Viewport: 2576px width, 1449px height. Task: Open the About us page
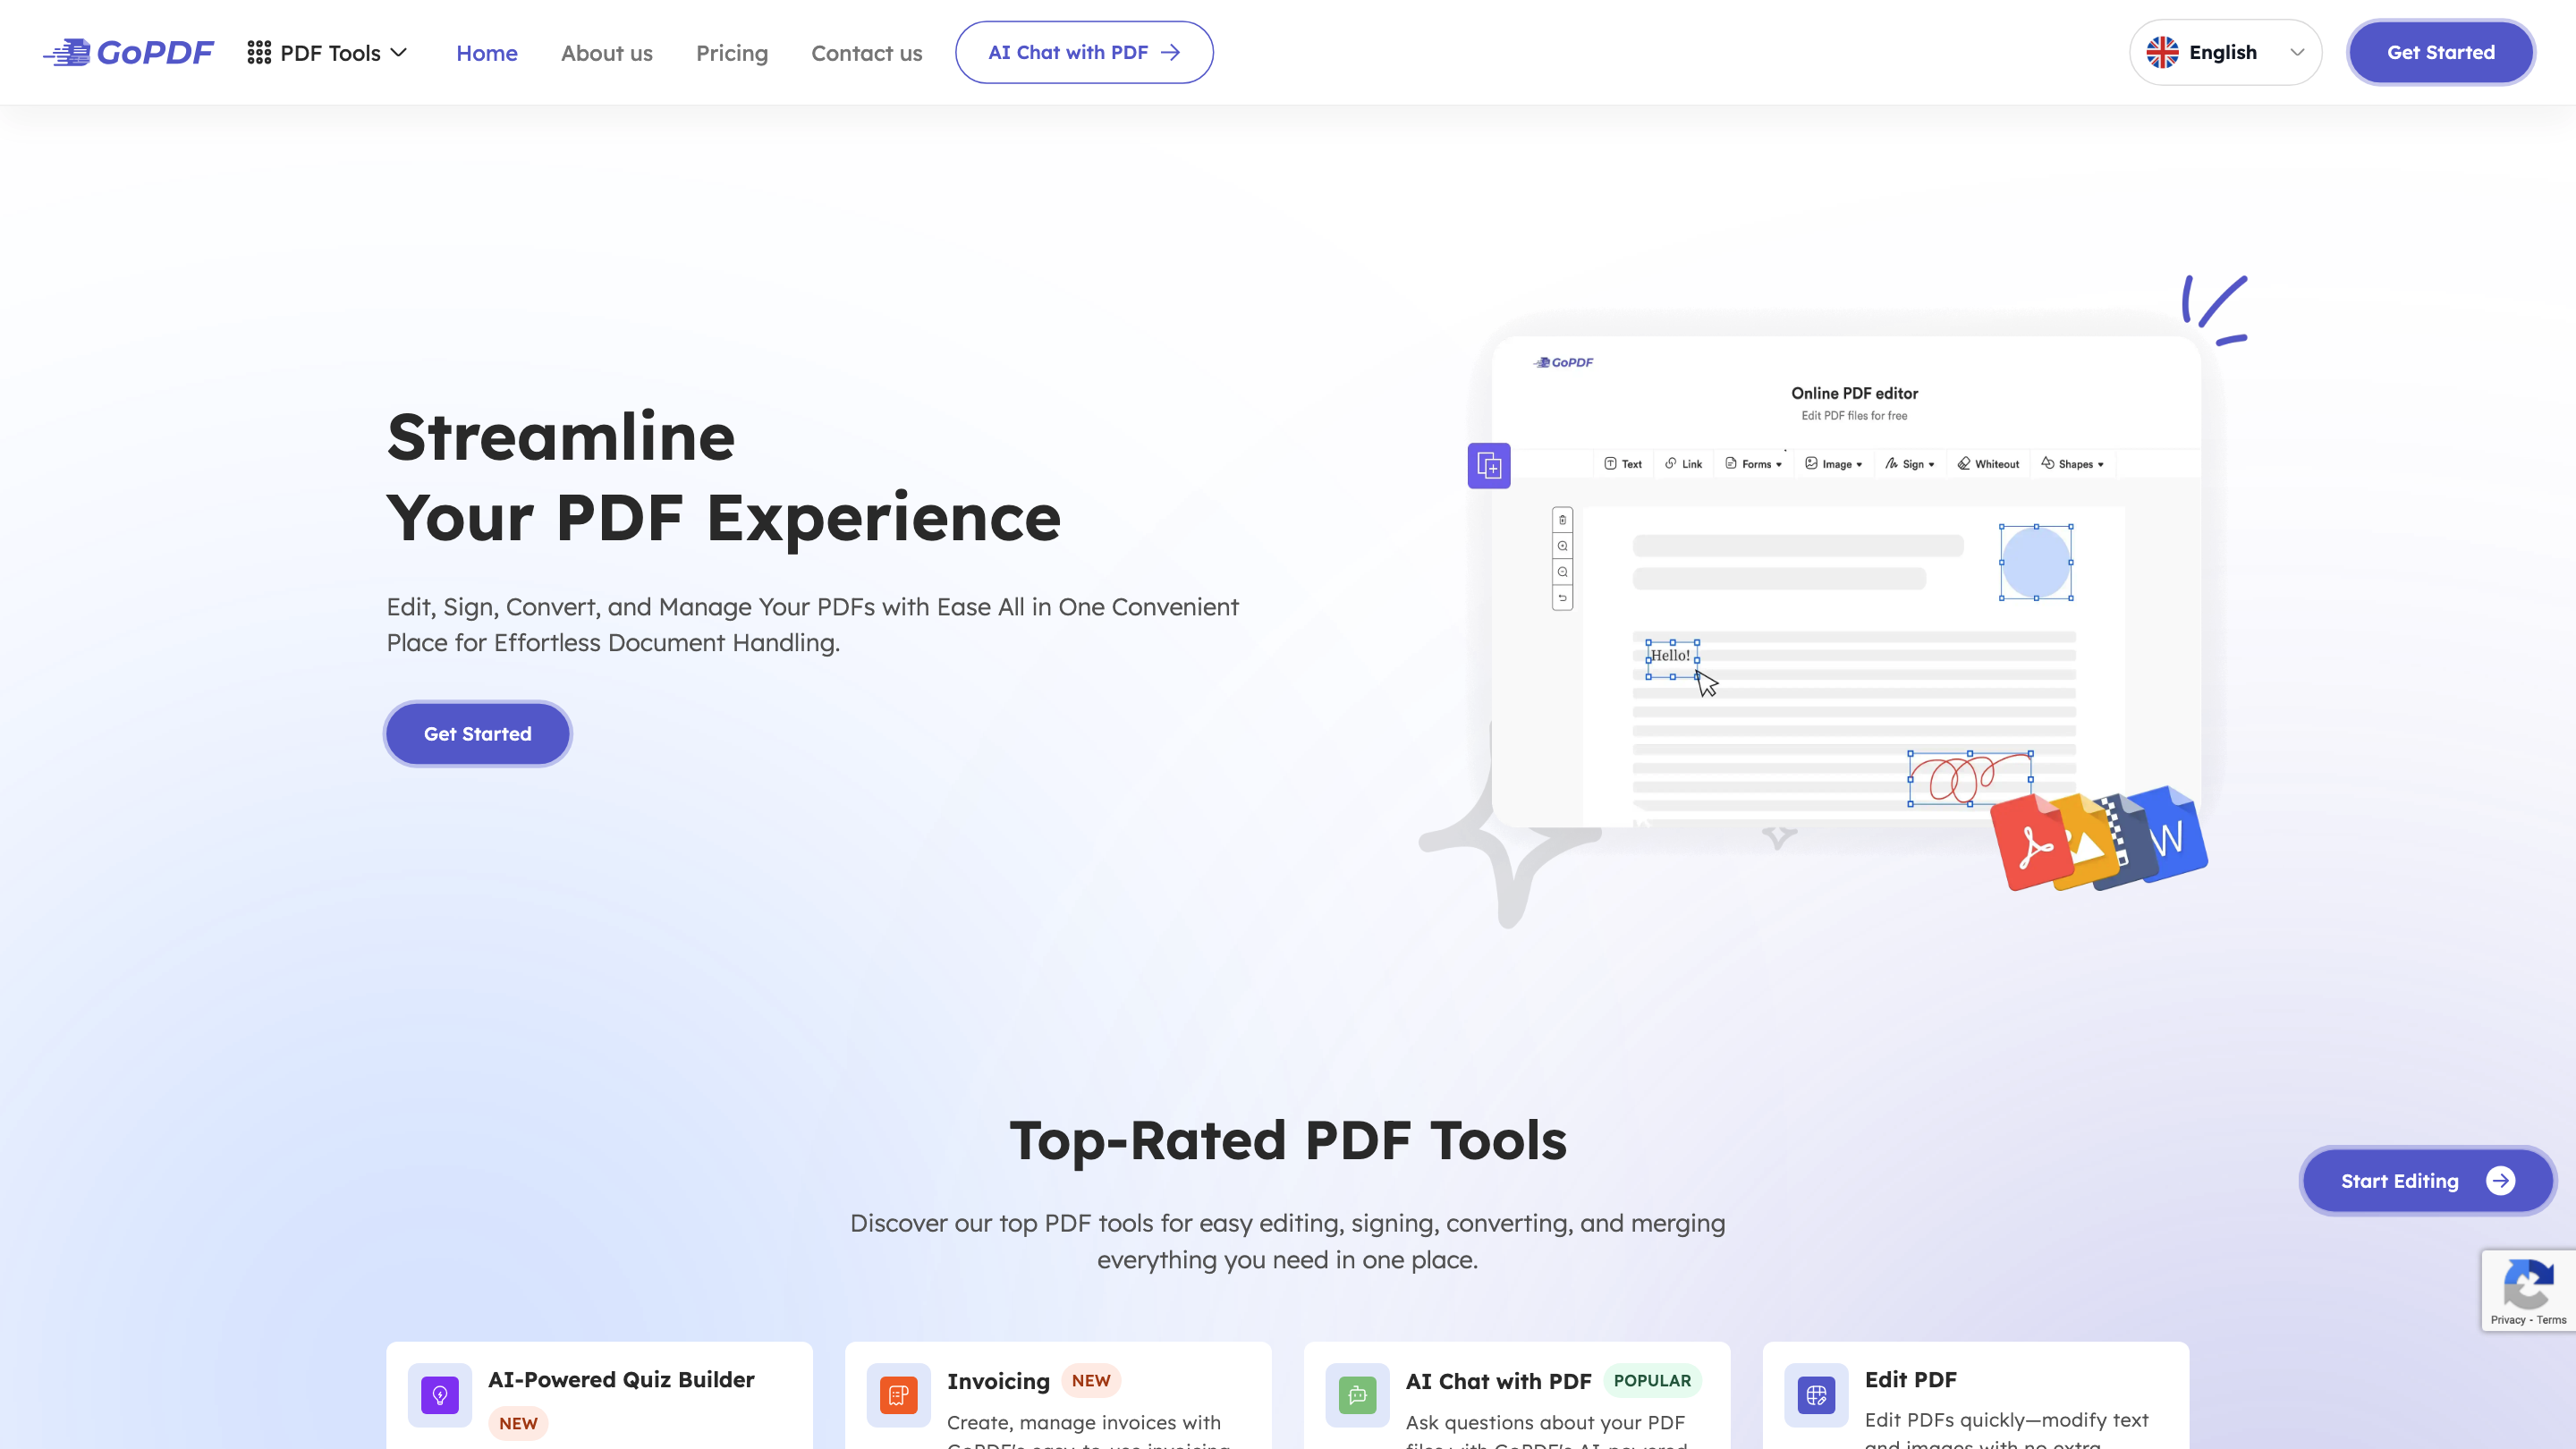[606, 53]
